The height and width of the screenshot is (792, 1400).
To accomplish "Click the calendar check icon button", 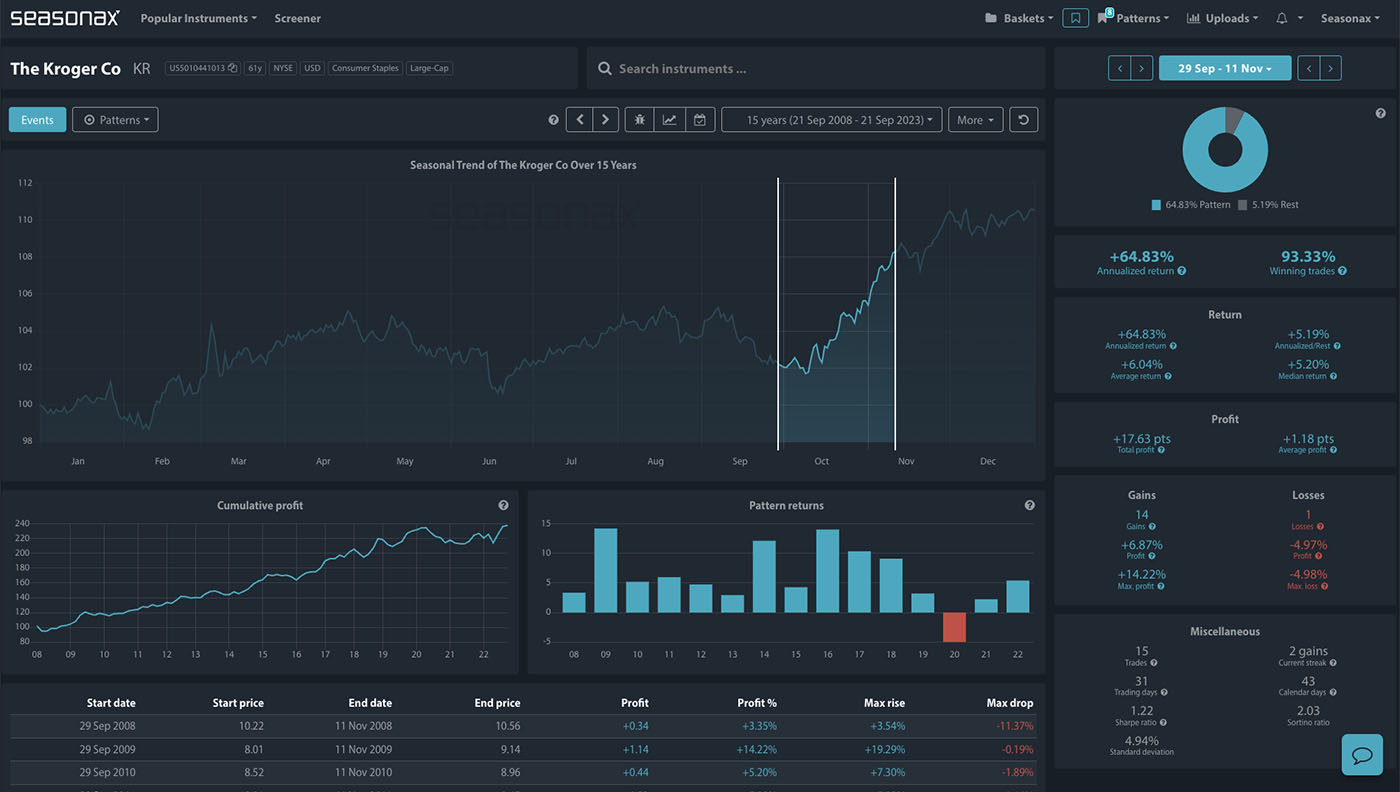I will [x=700, y=120].
